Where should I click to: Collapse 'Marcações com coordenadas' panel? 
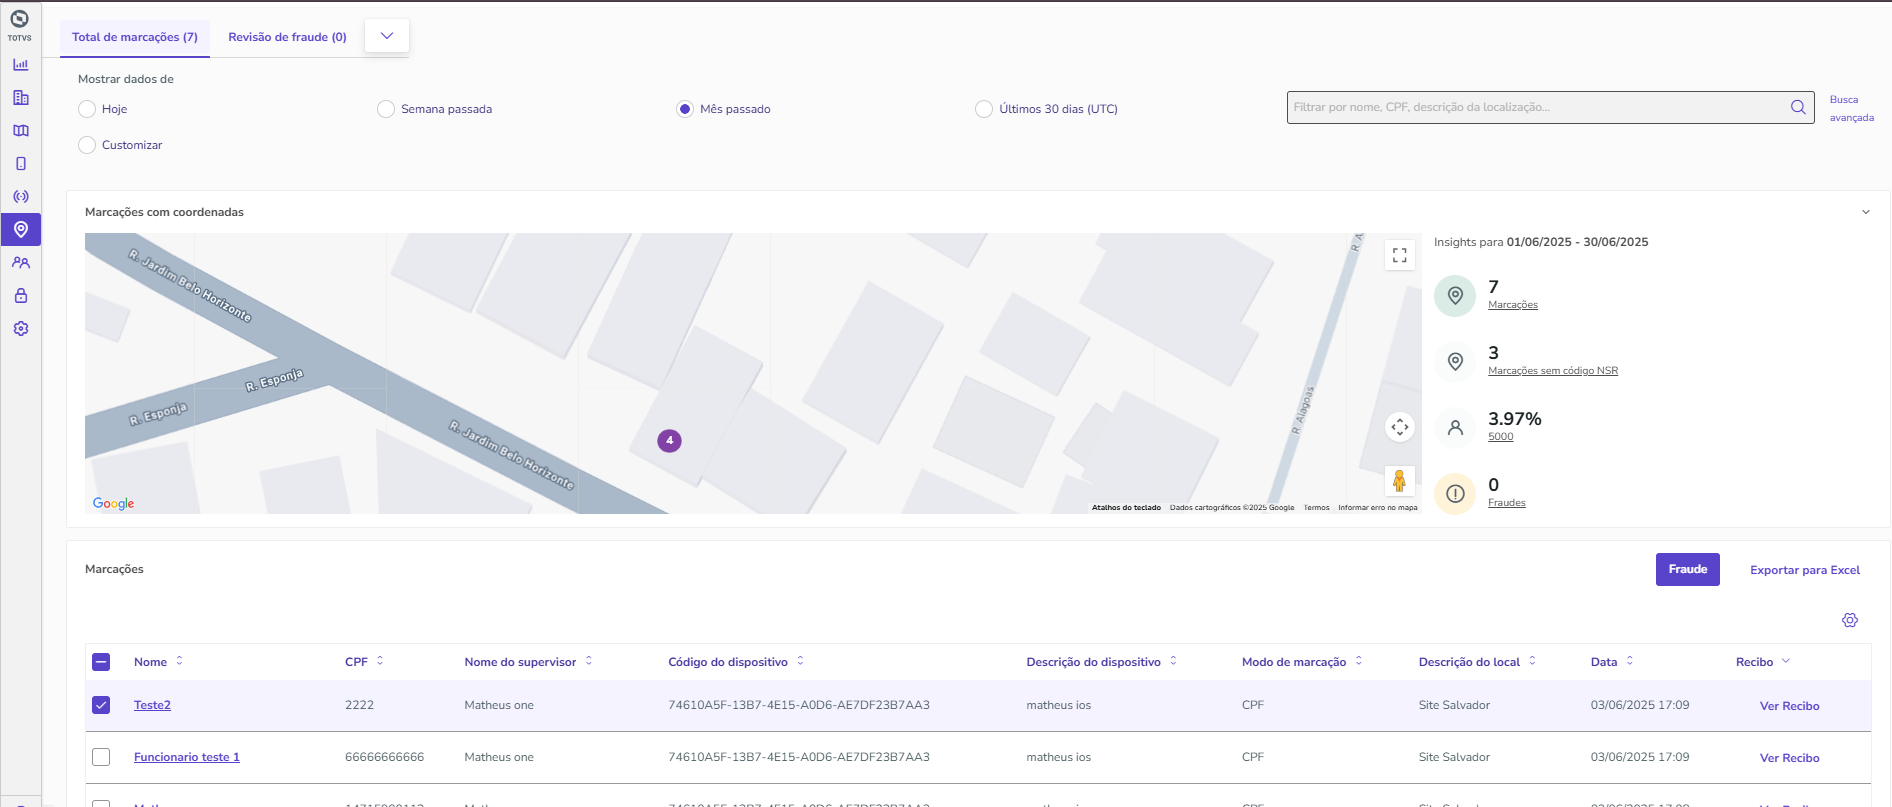click(x=1865, y=212)
